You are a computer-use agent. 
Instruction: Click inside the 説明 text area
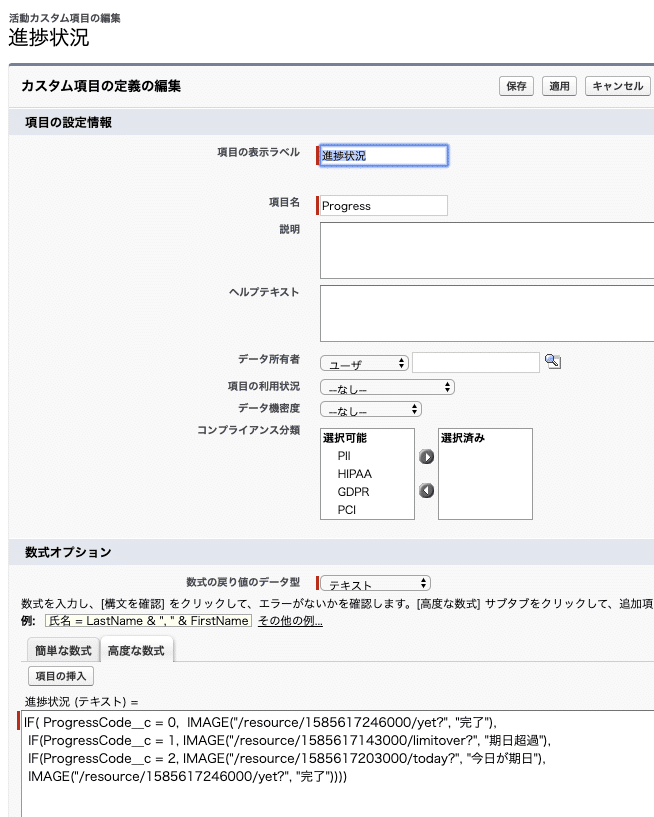(487, 251)
